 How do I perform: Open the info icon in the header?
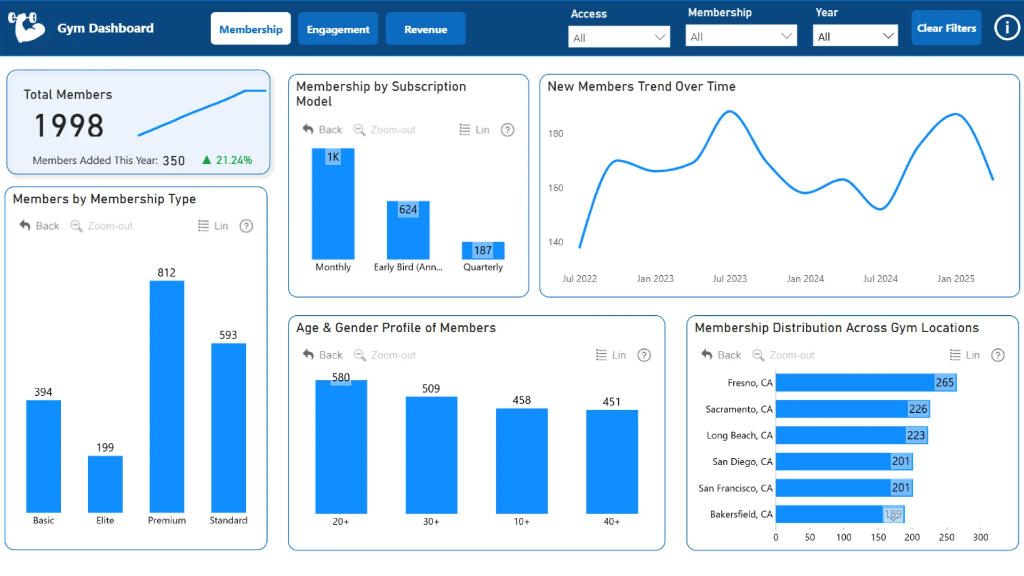click(x=1006, y=27)
